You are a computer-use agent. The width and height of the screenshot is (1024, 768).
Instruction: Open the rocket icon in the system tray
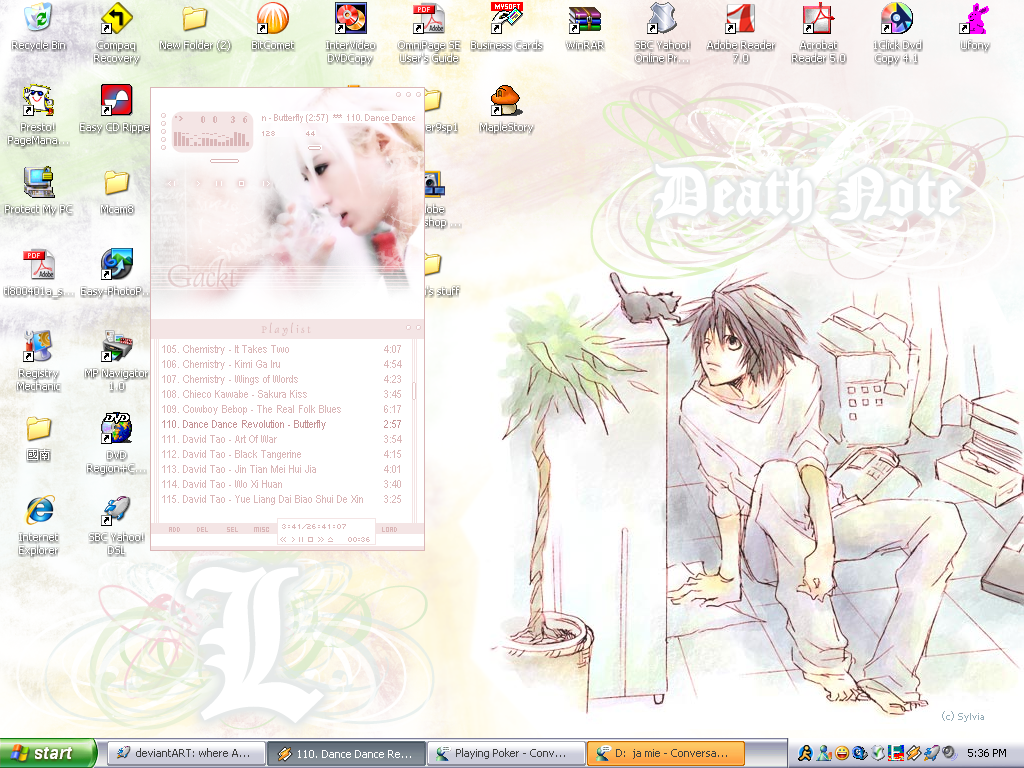(931, 753)
